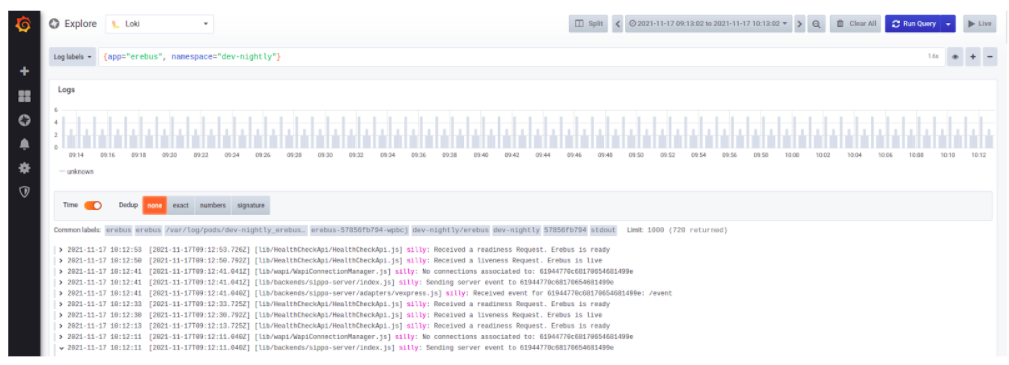Toggle the Time switch in logs
Viewport: 1009px width, 365px height.
pos(93,205)
